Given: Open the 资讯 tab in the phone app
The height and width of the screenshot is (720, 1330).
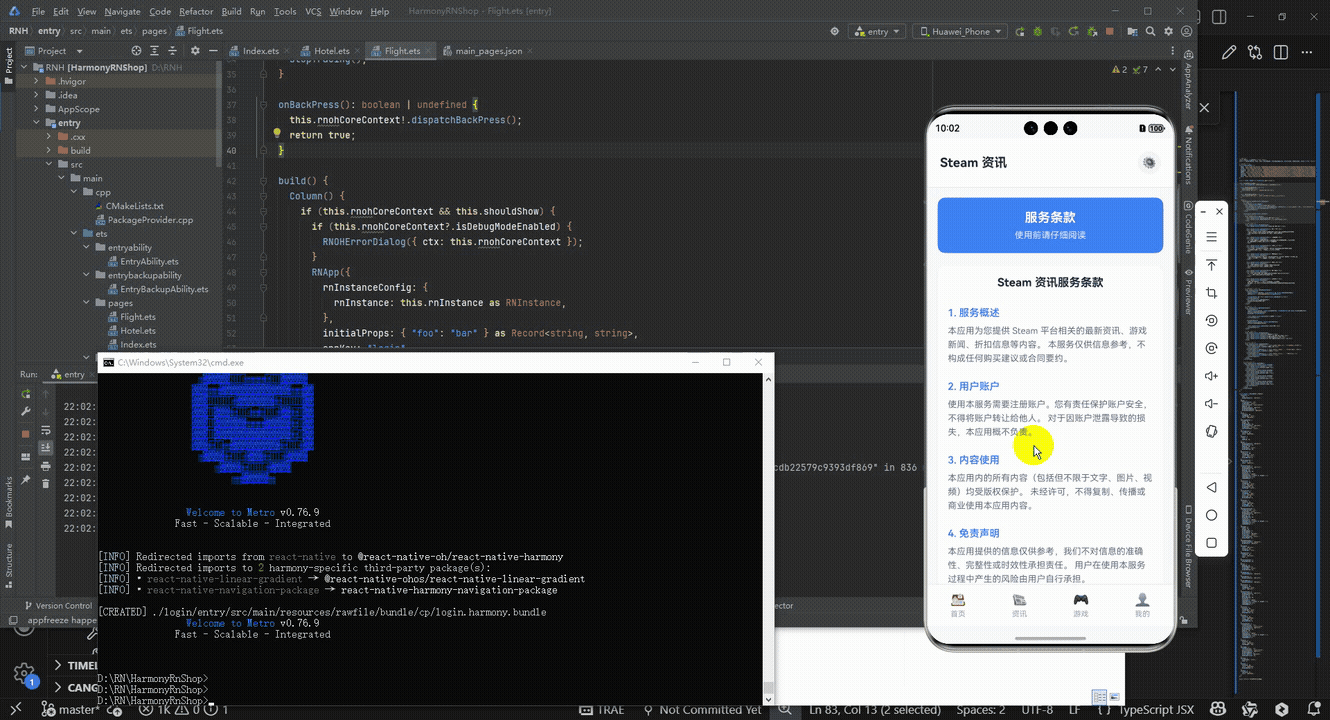Looking at the screenshot, I should pos(1019,606).
